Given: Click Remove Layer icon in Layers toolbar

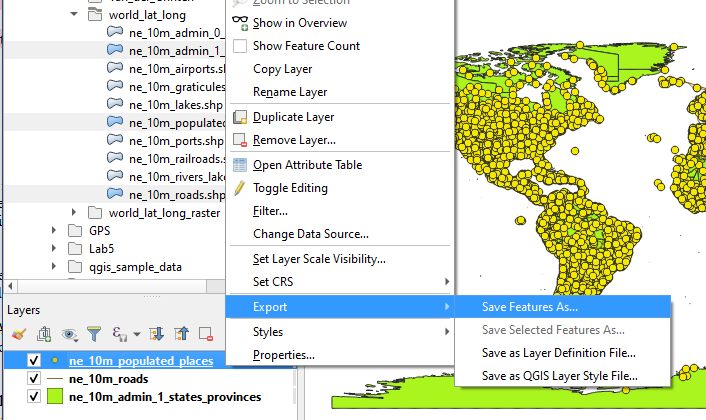Looking at the screenshot, I should [206, 334].
